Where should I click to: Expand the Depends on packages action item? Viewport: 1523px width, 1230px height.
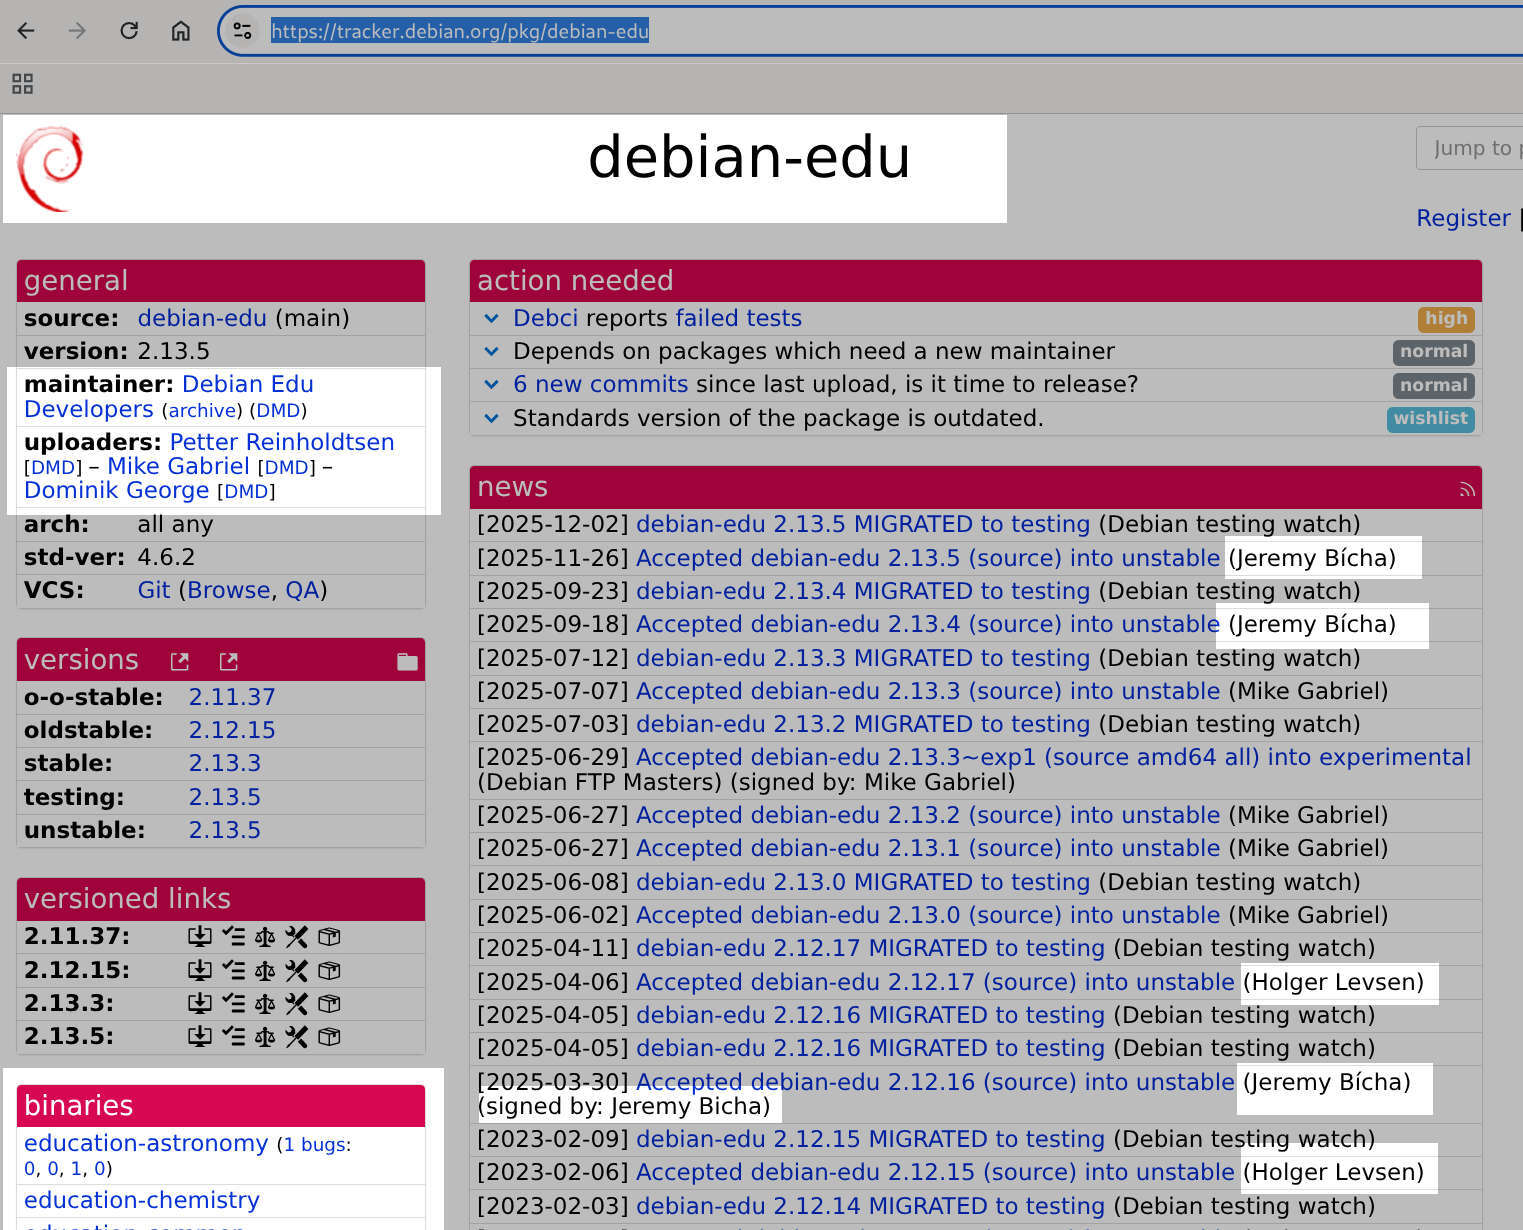(491, 351)
